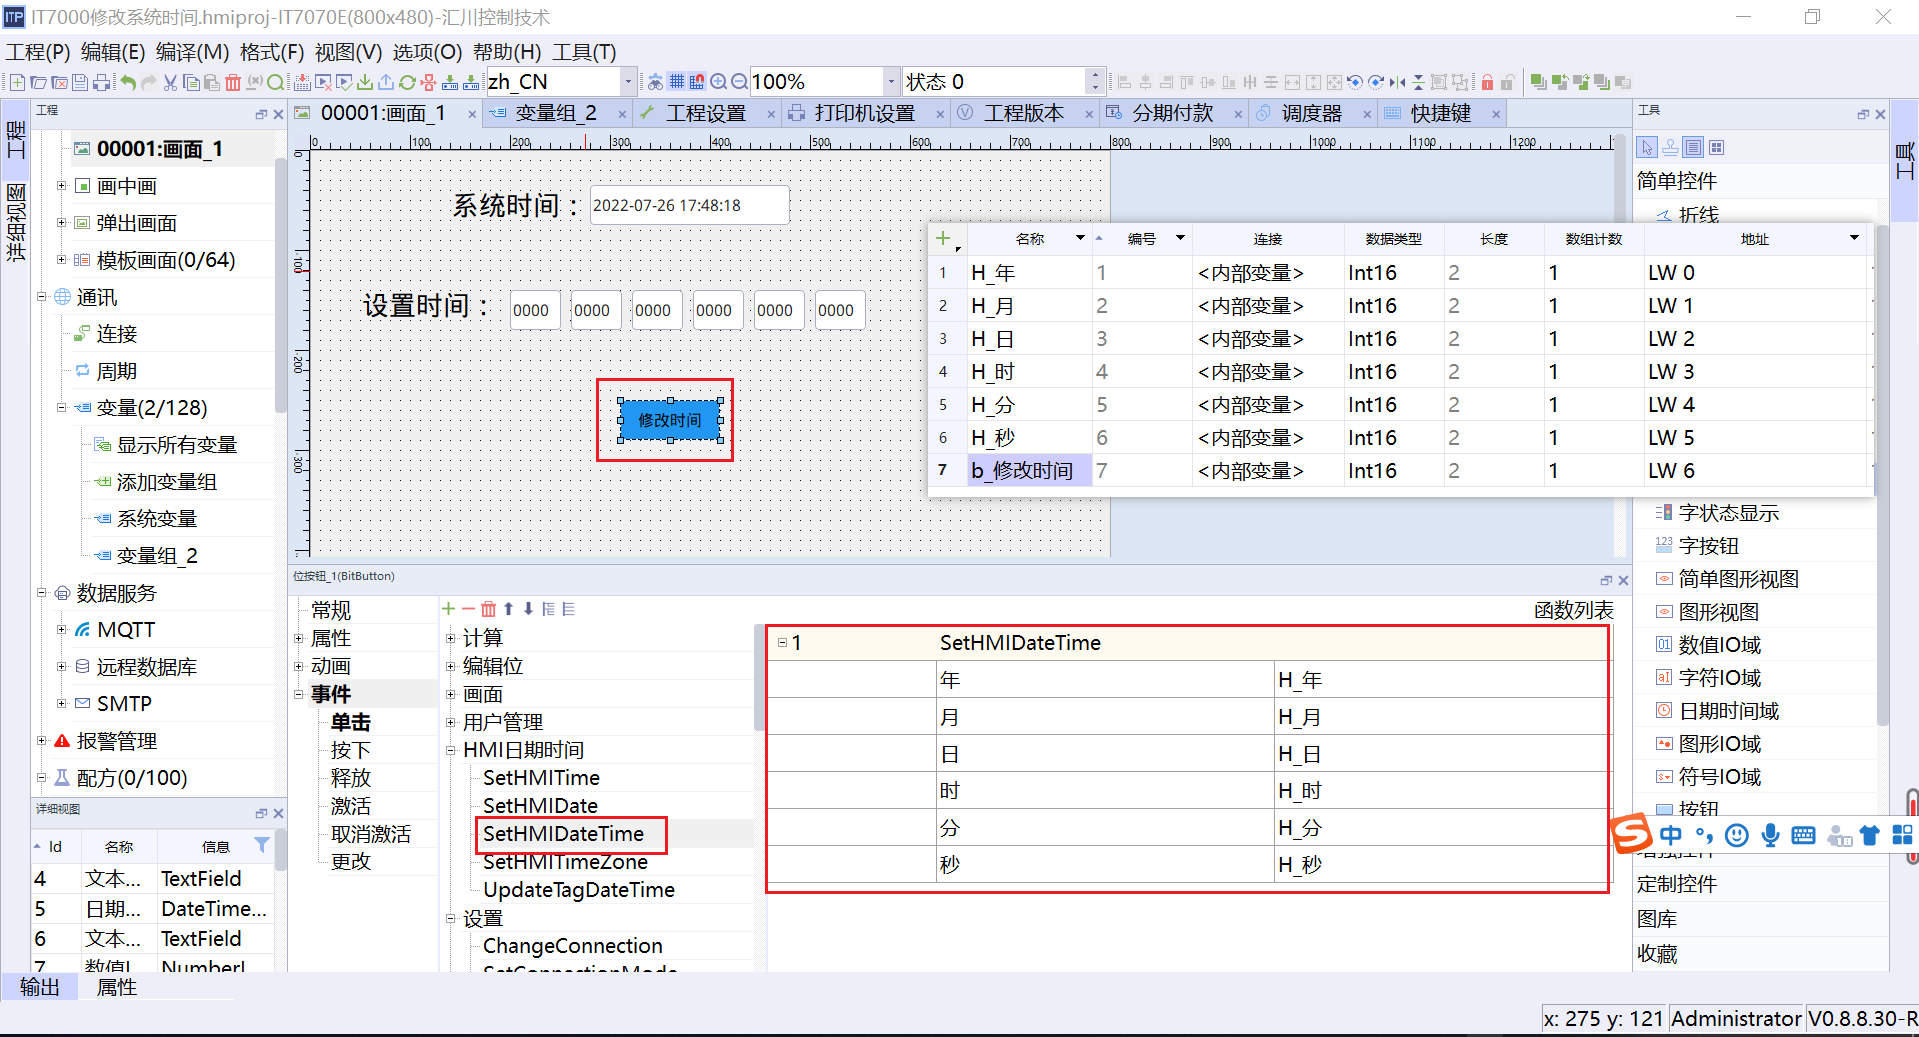Screen dimensions: 1919x1037
Task: Open the 编译(M) menu
Action: 192,52
